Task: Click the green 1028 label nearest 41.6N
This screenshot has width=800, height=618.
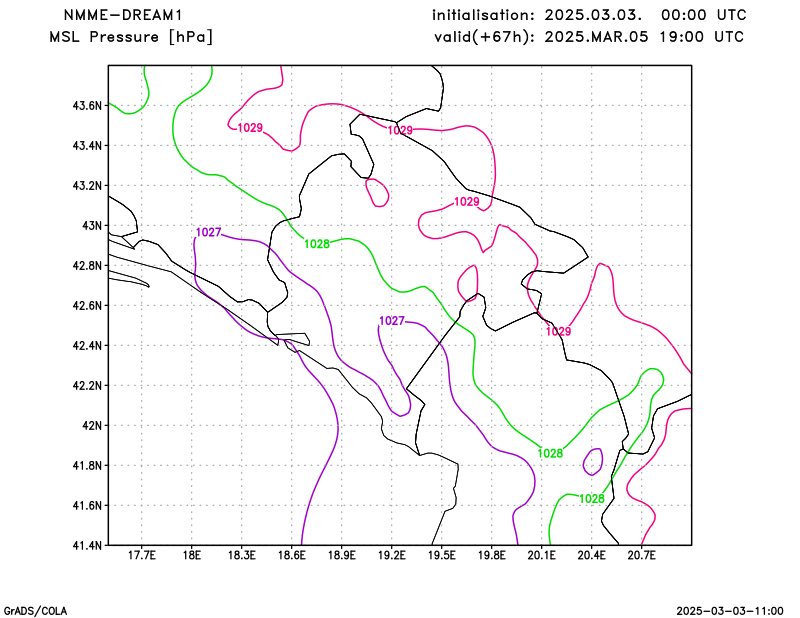Action: (x=592, y=499)
